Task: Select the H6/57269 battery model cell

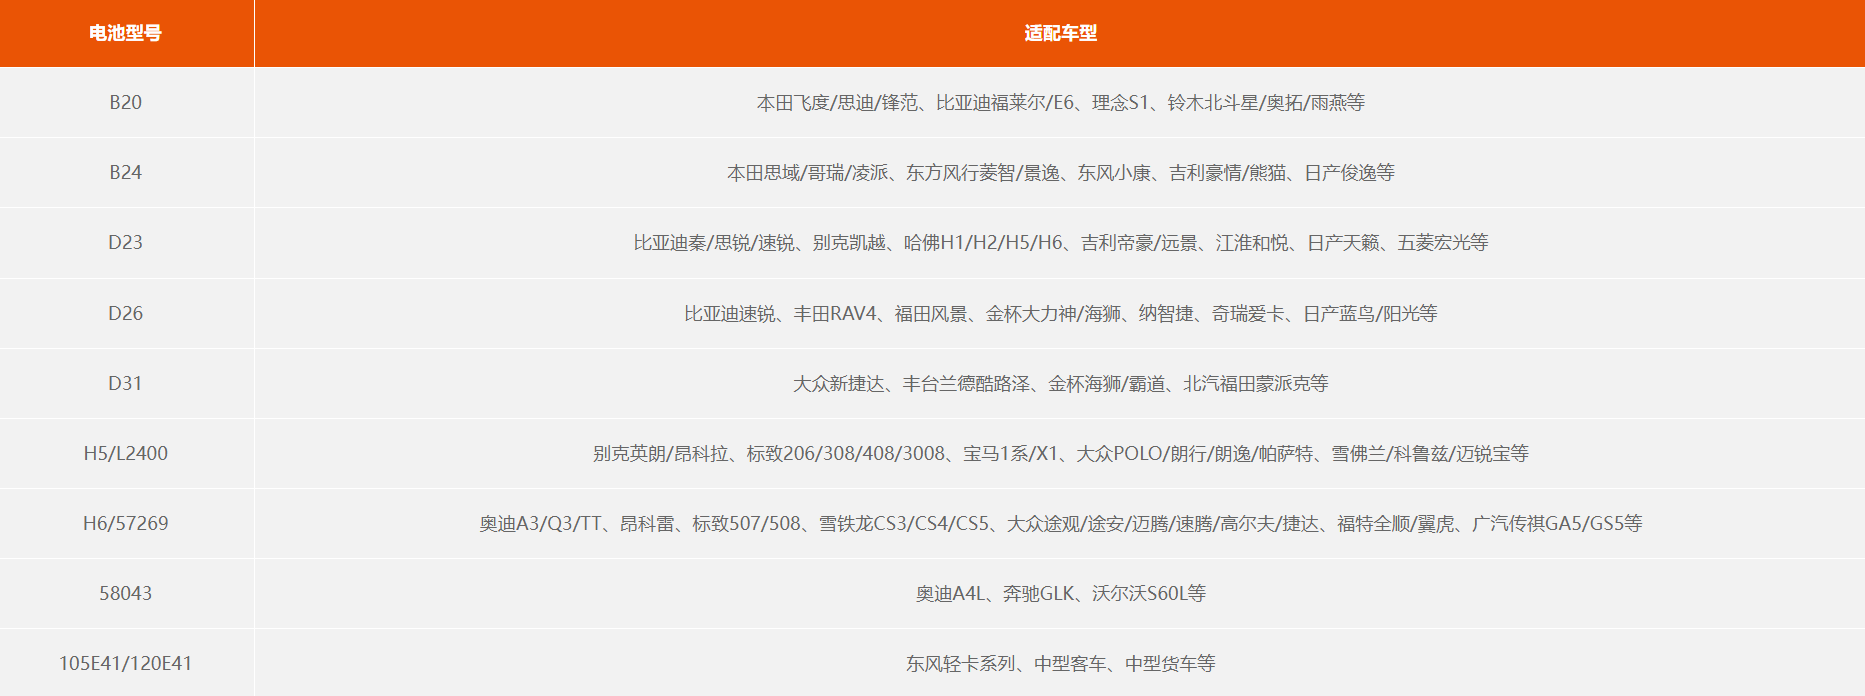Action: (x=126, y=523)
